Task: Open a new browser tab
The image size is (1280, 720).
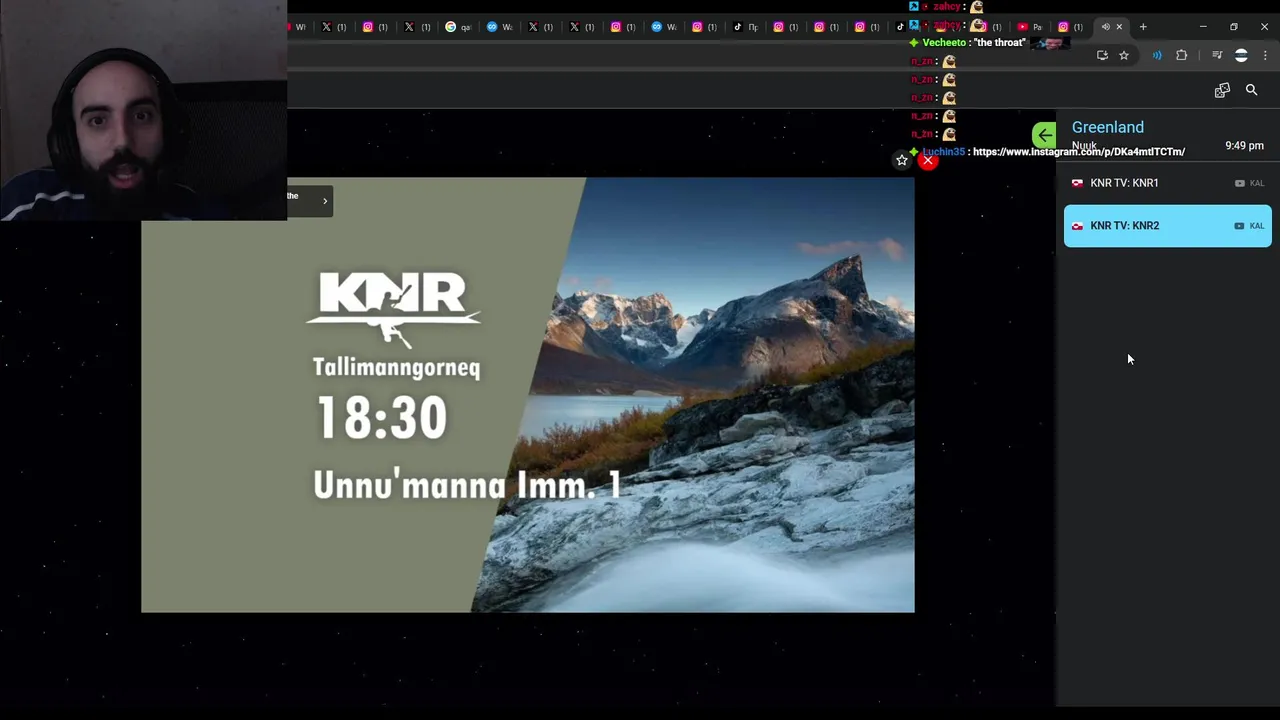Action: coord(1143,27)
